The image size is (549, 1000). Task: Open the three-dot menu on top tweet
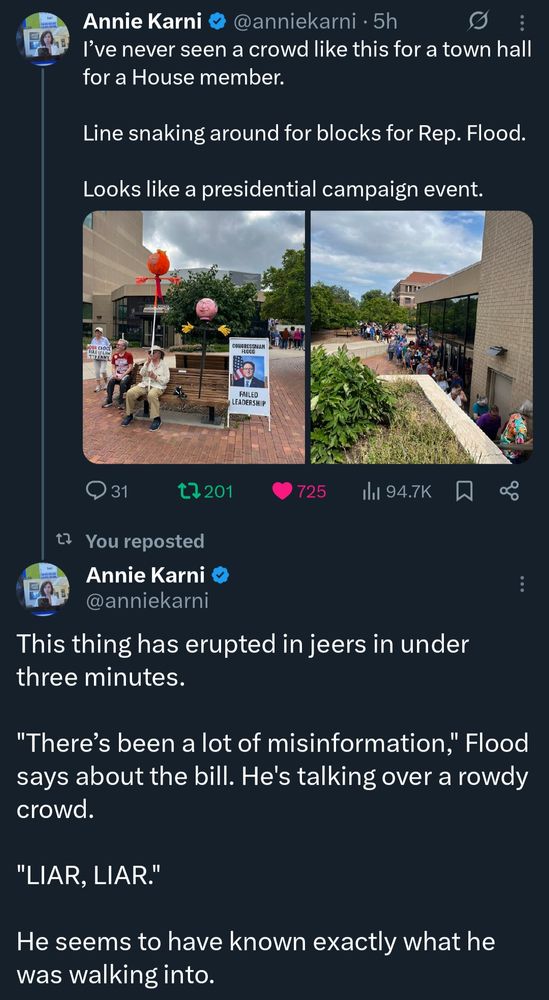tap(522, 24)
